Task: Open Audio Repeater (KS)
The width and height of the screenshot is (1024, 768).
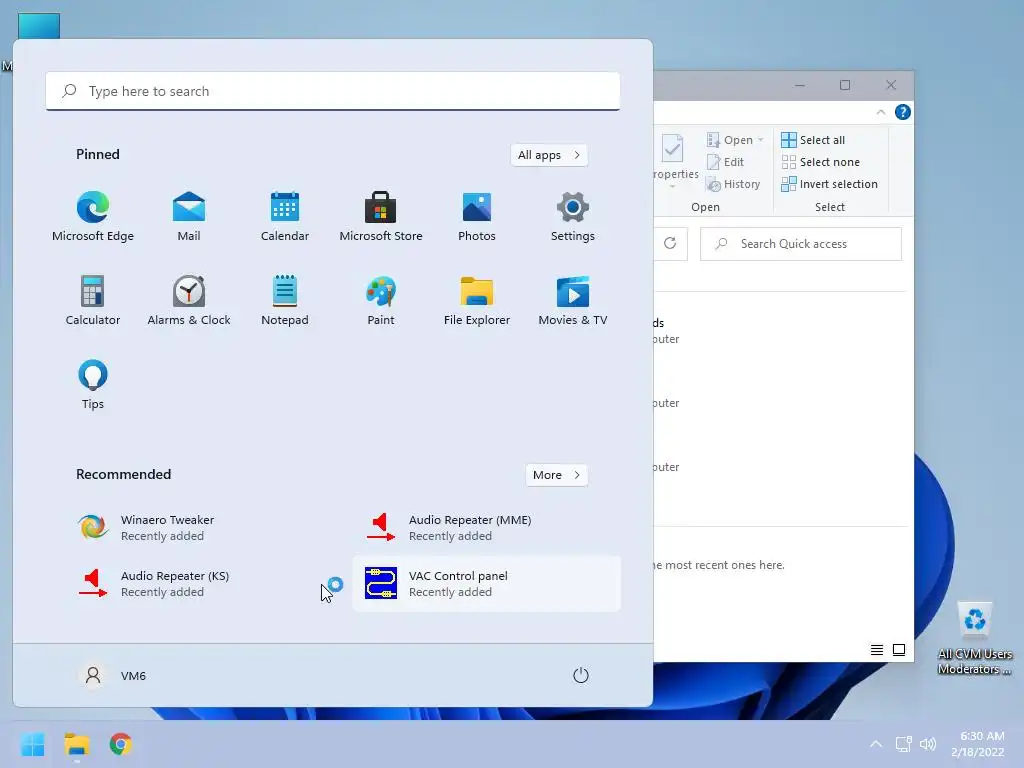Action: pyautogui.click(x=199, y=584)
